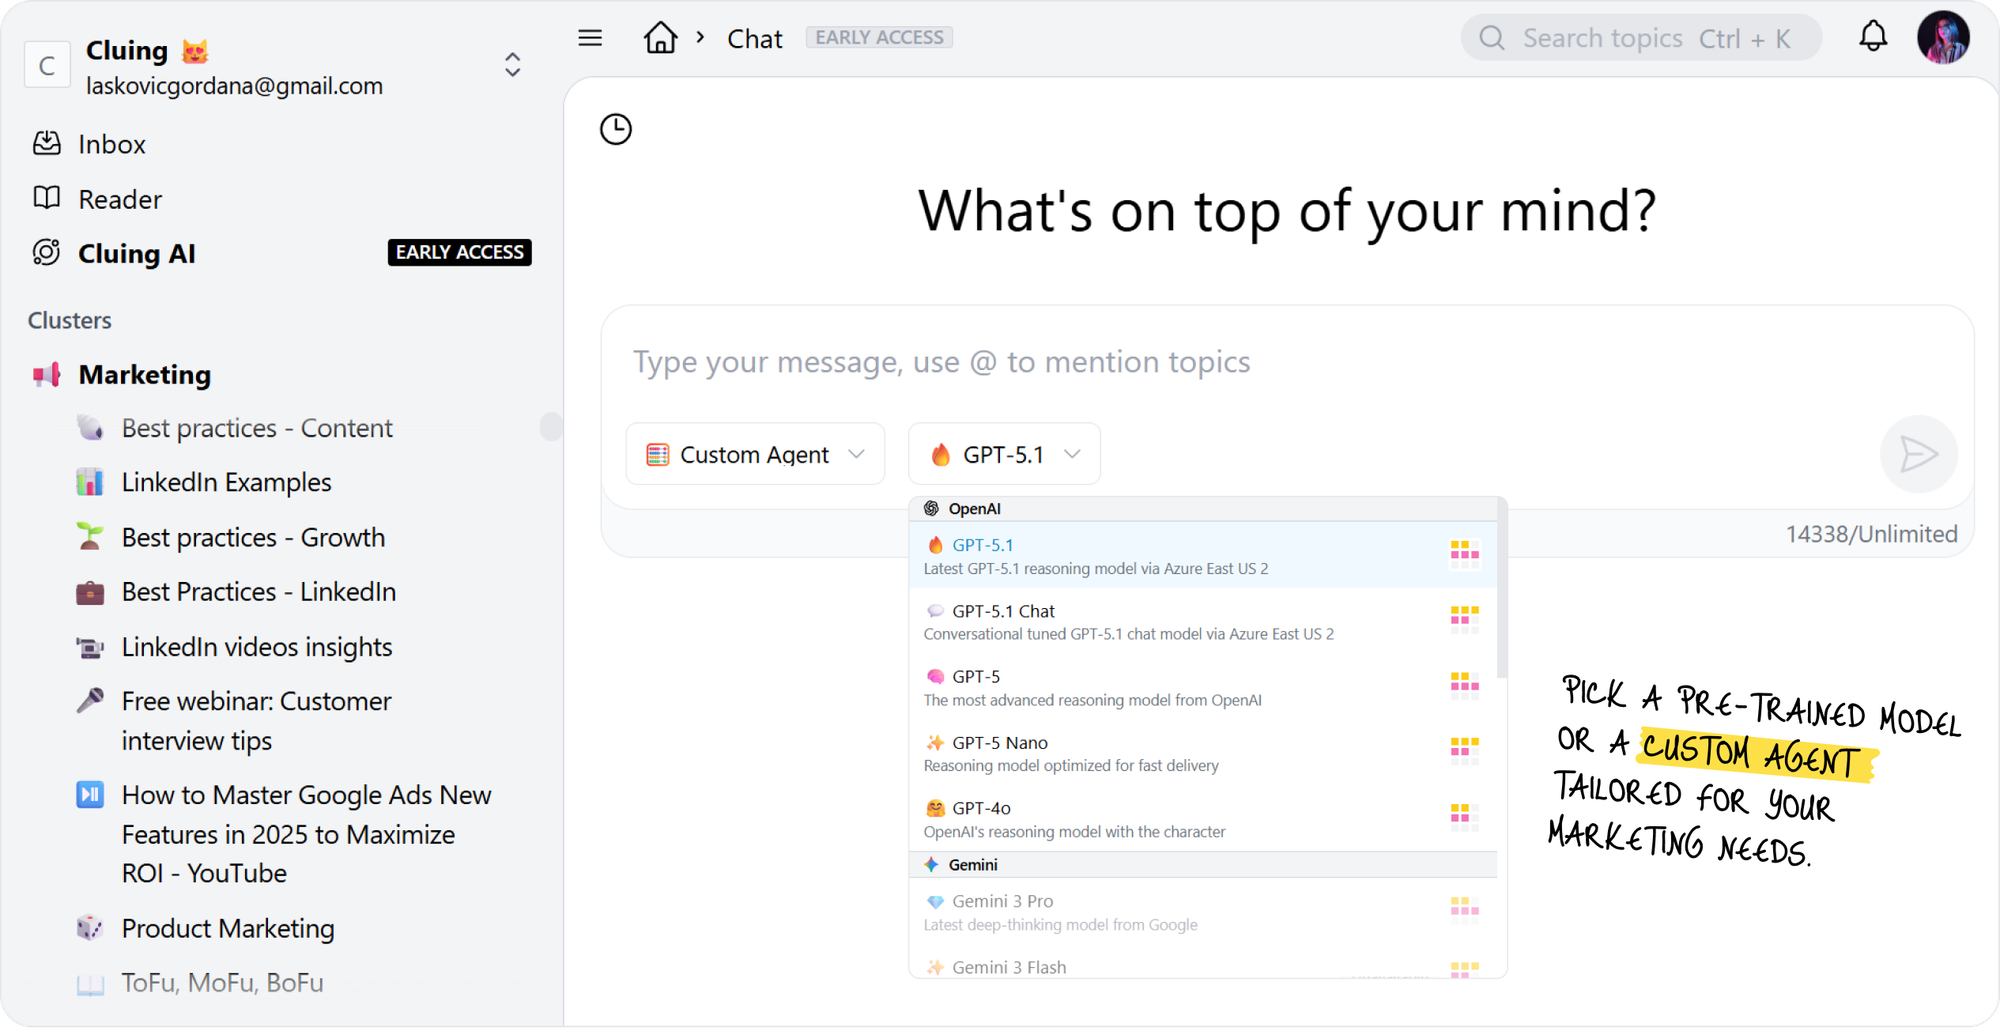Select GPT-5.1 Chat model

point(1203,621)
